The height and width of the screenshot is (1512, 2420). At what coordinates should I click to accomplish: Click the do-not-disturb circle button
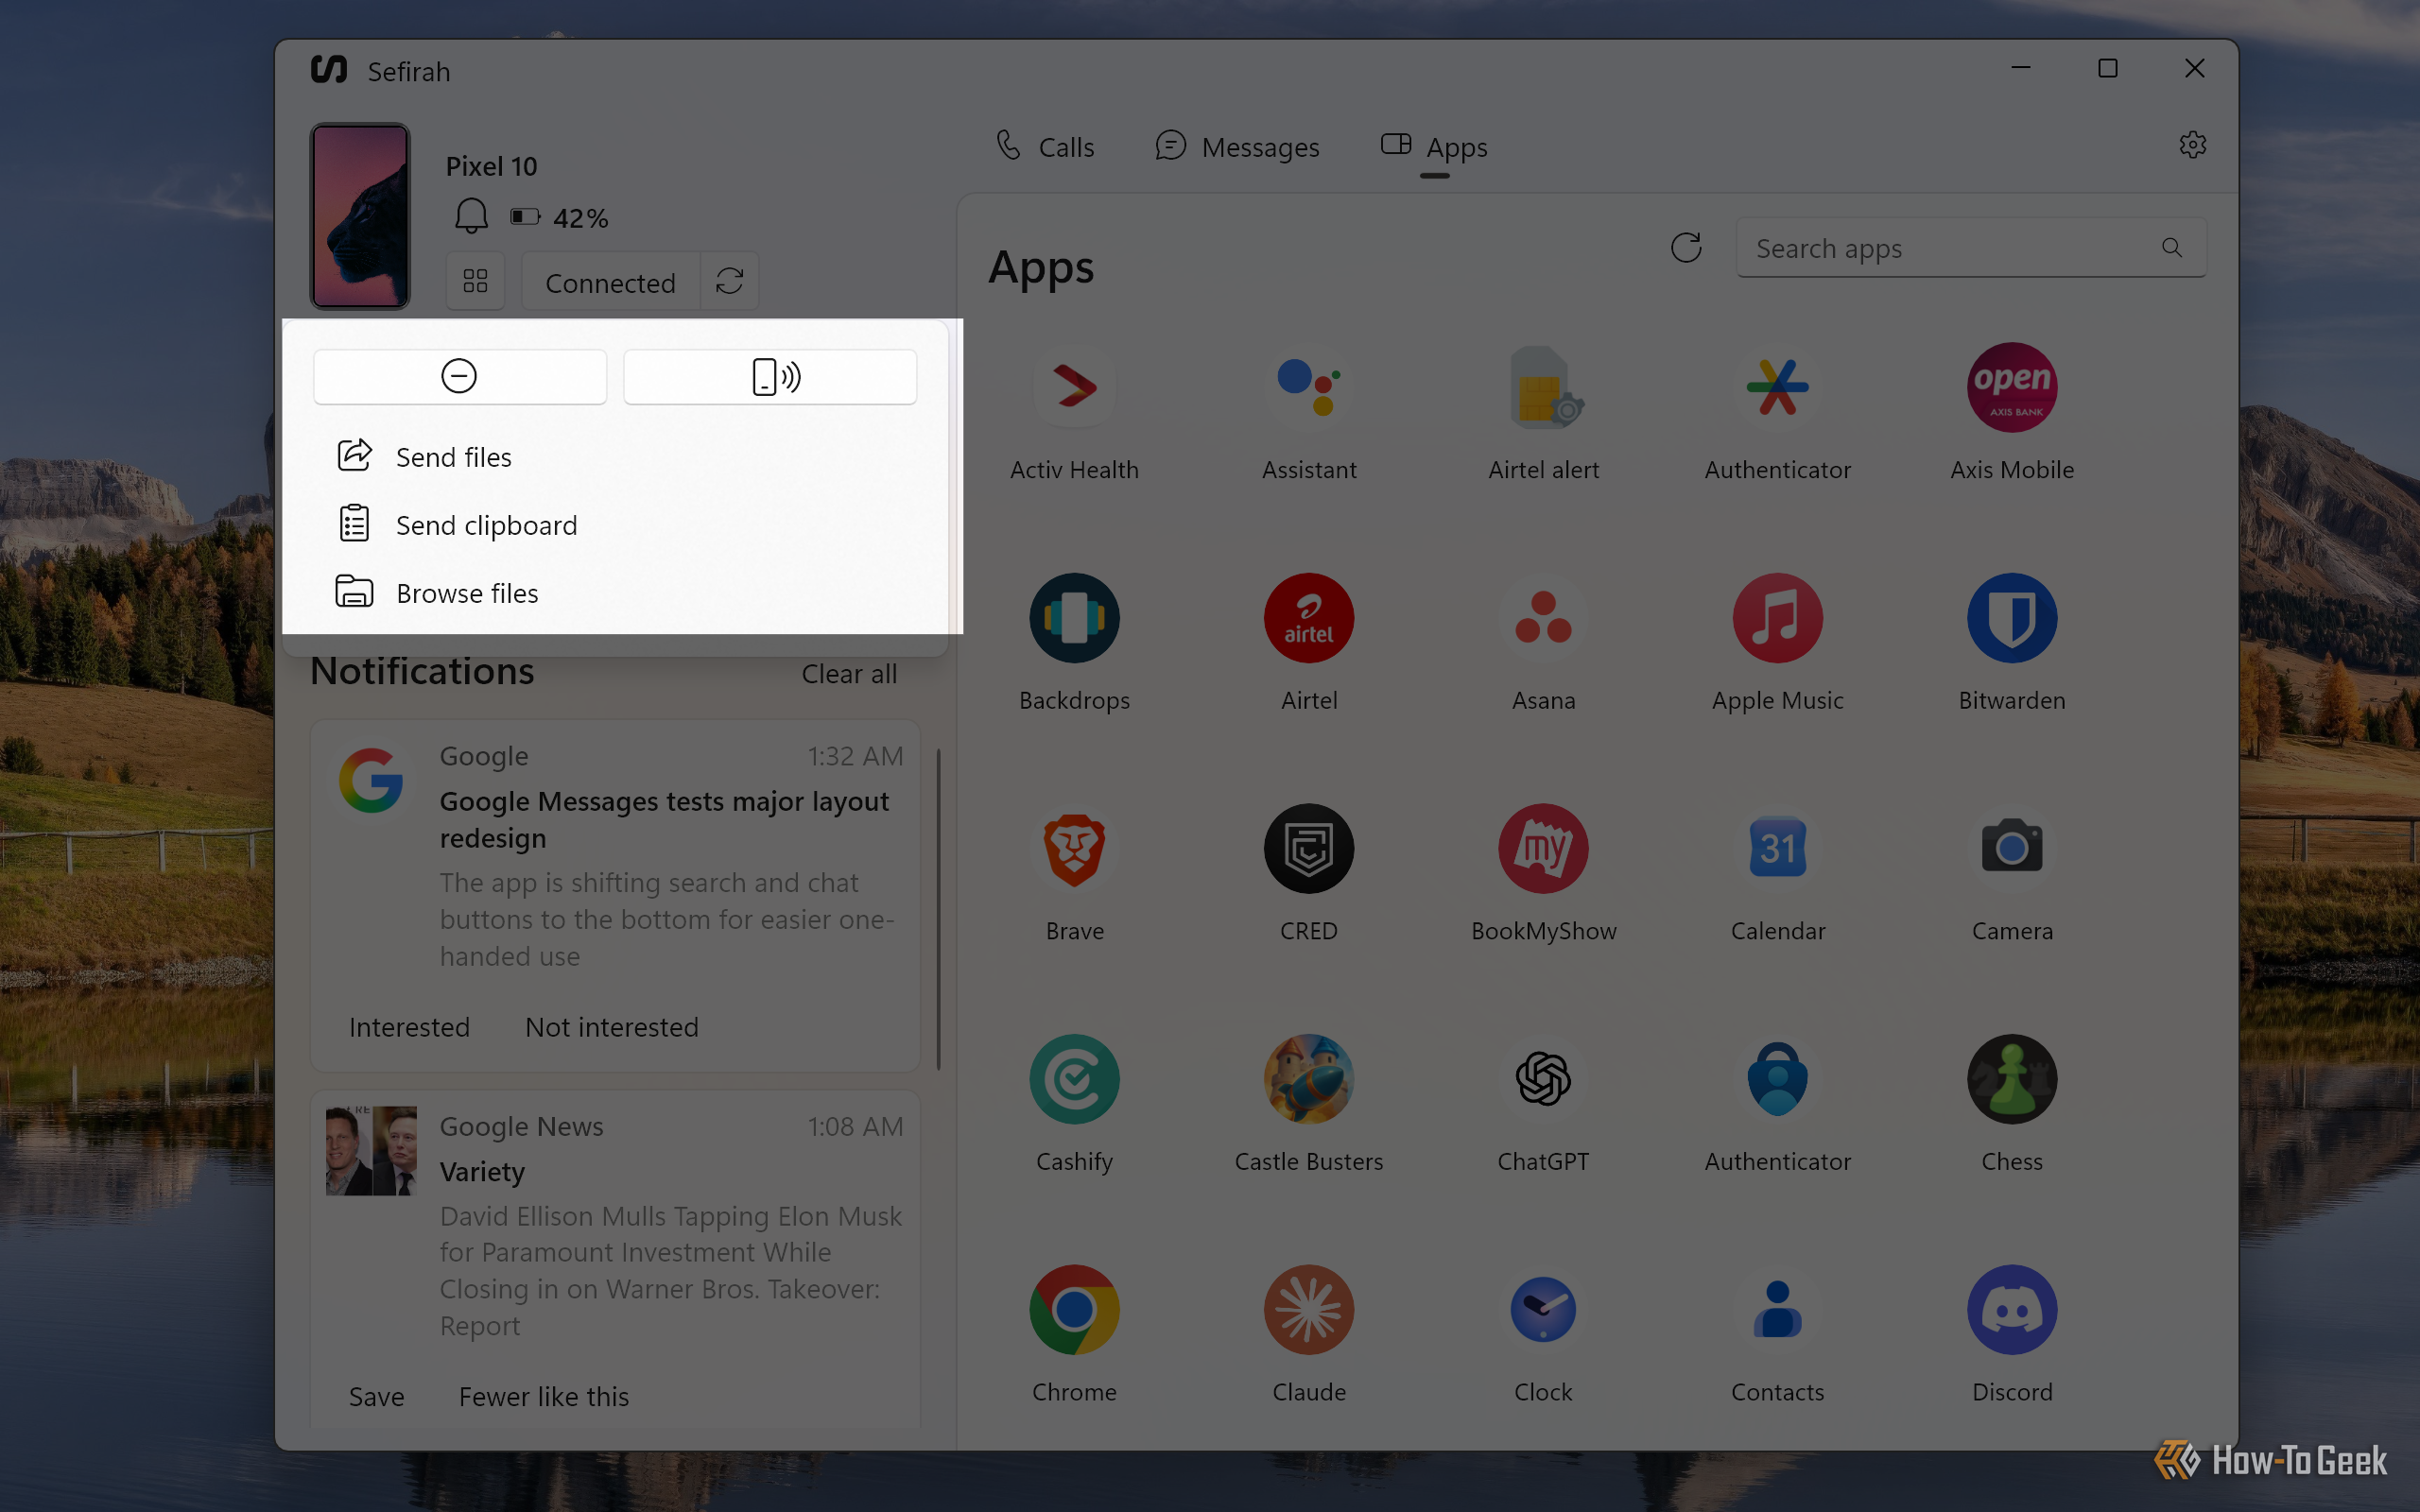coord(459,377)
